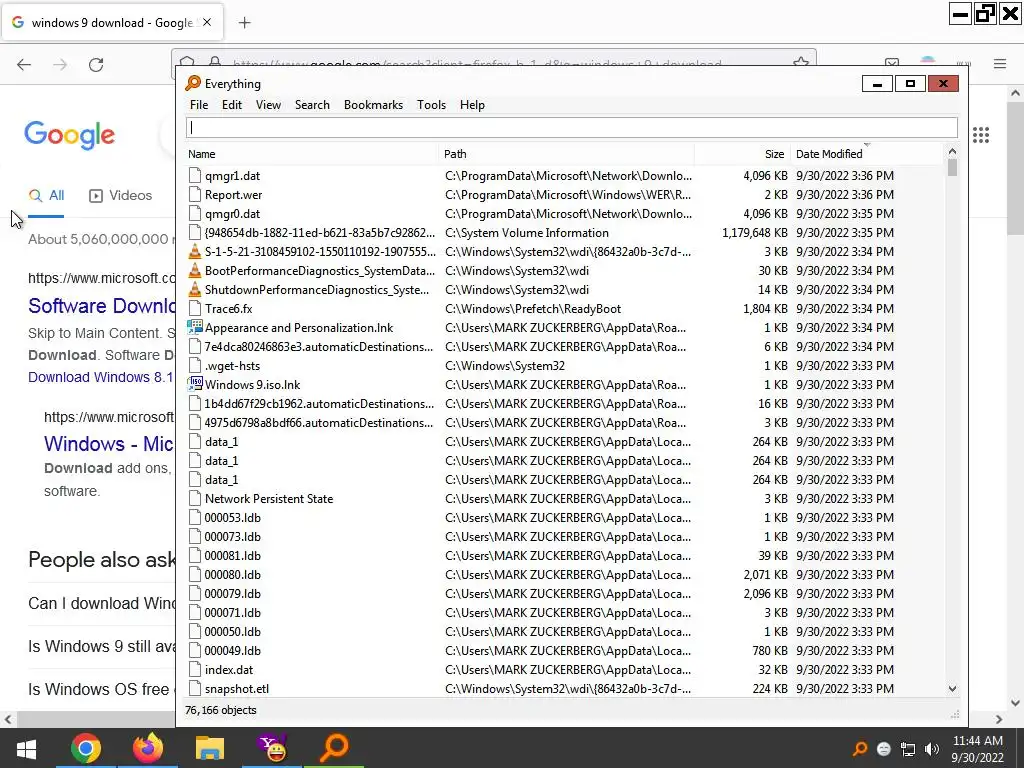Open the Help menu in Everything
This screenshot has height=768, width=1024.
coord(472,105)
